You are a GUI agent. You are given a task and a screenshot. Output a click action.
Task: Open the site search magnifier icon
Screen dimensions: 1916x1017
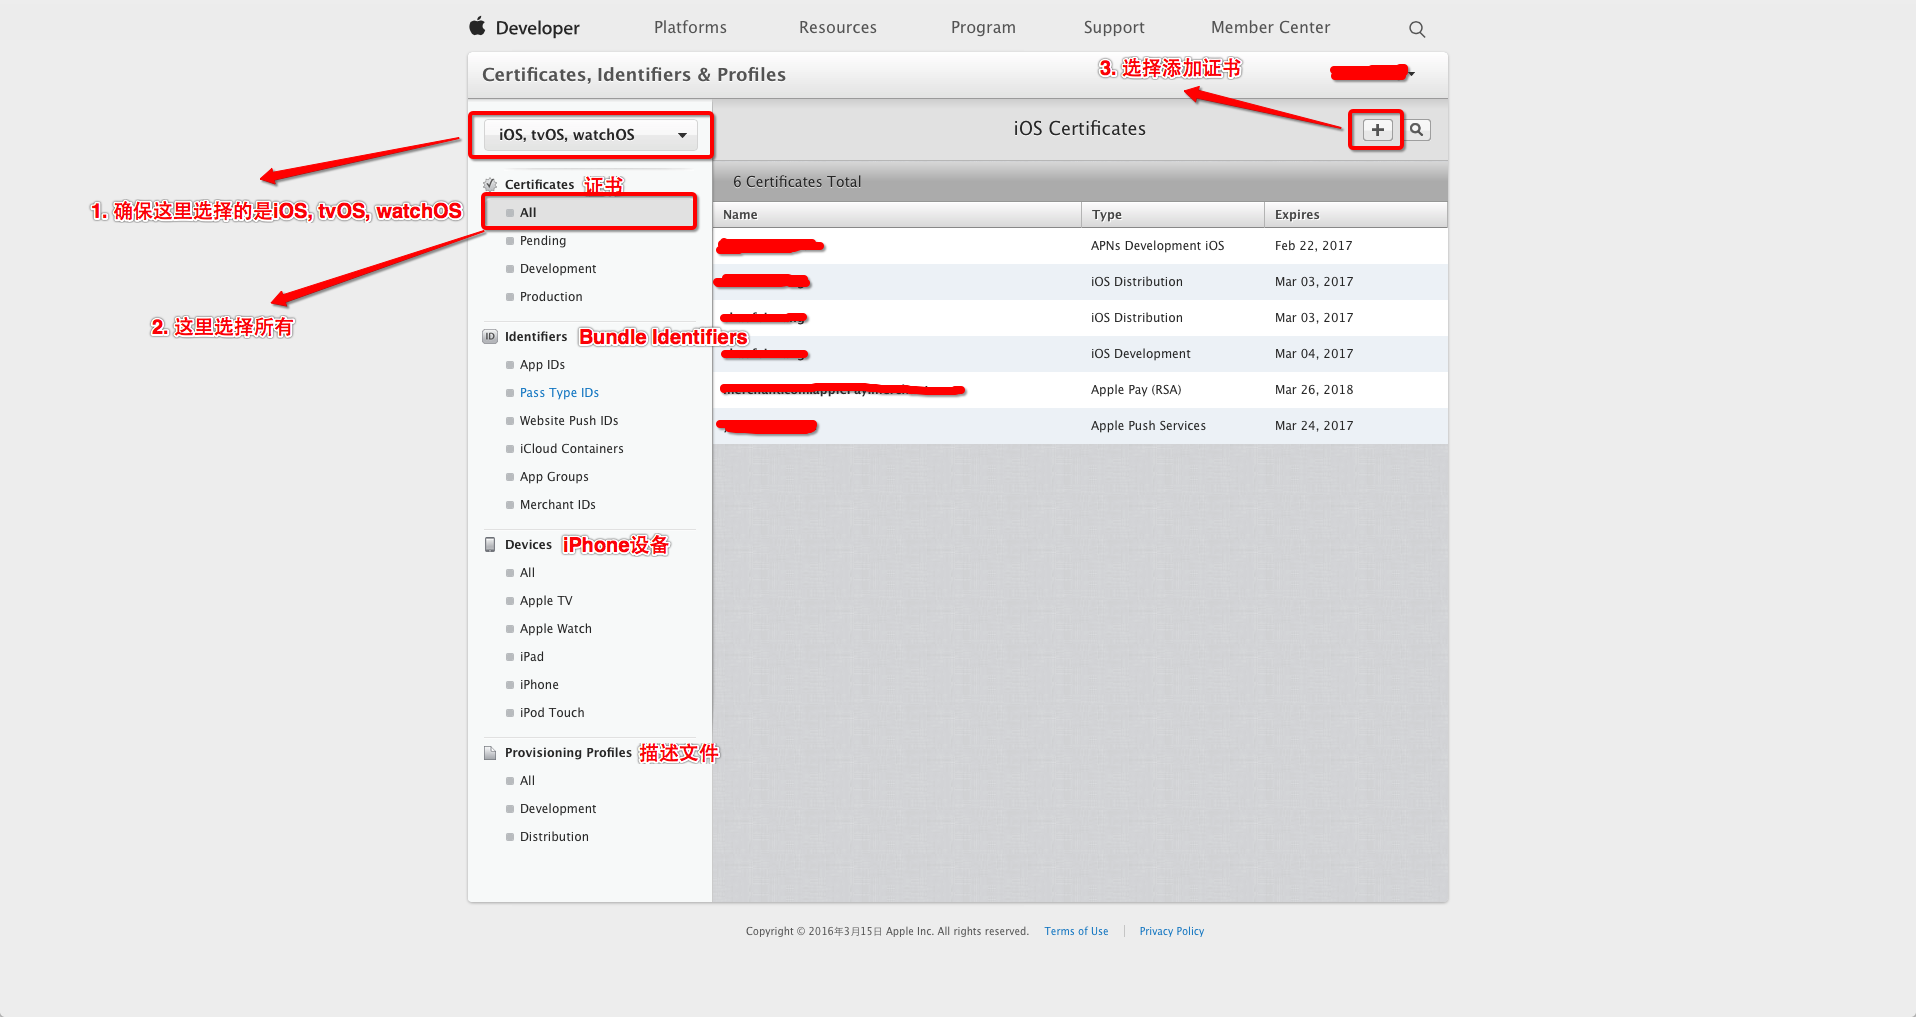[x=1417, y=29]
